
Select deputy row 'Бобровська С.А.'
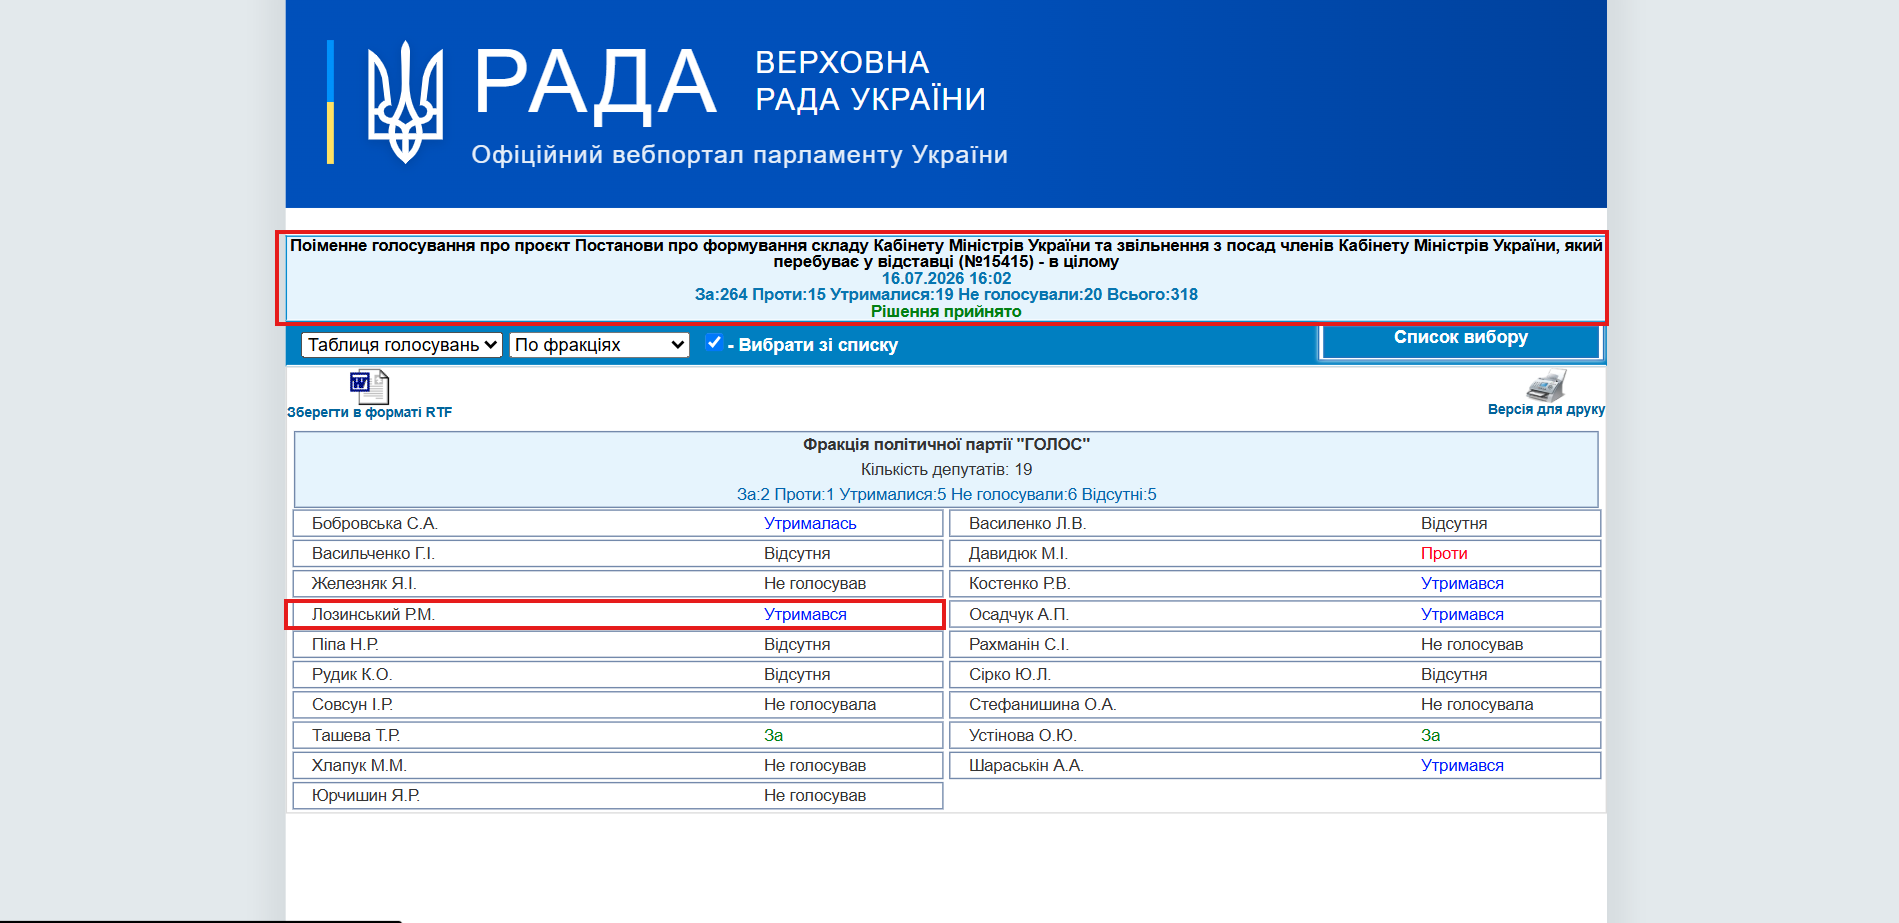click(618, 524)
